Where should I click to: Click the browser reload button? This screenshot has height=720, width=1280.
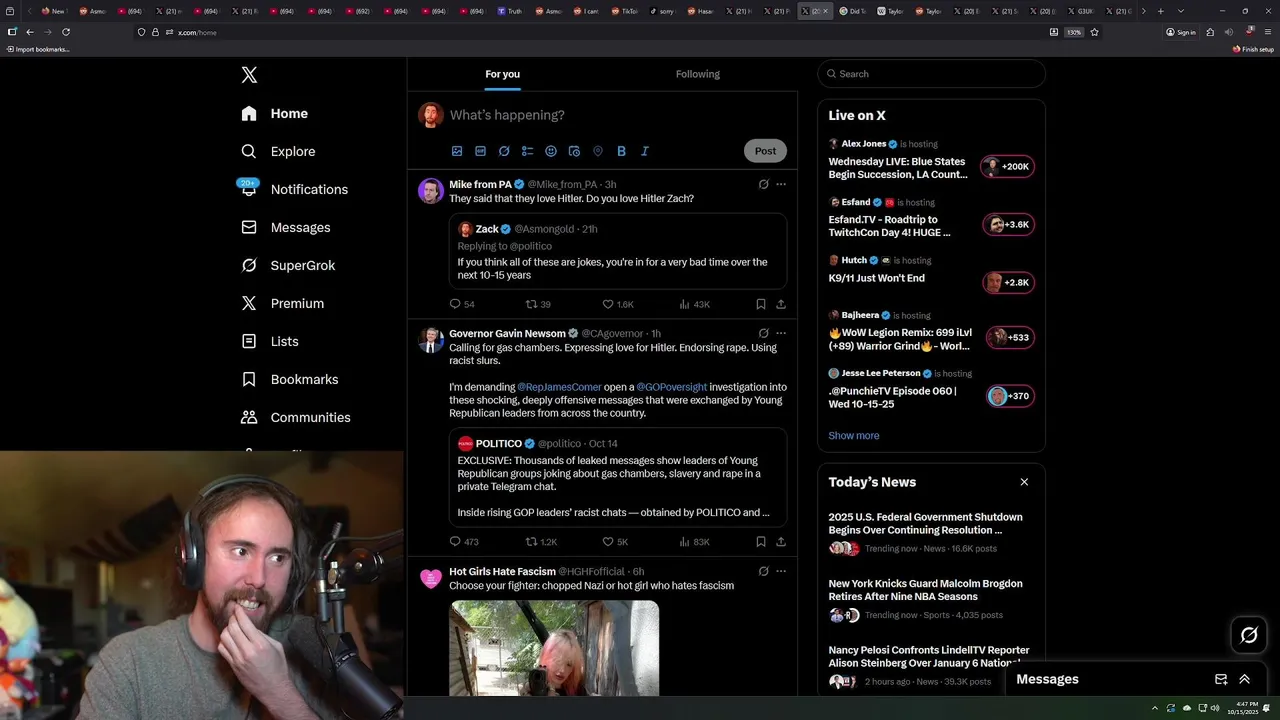point(66,32)
